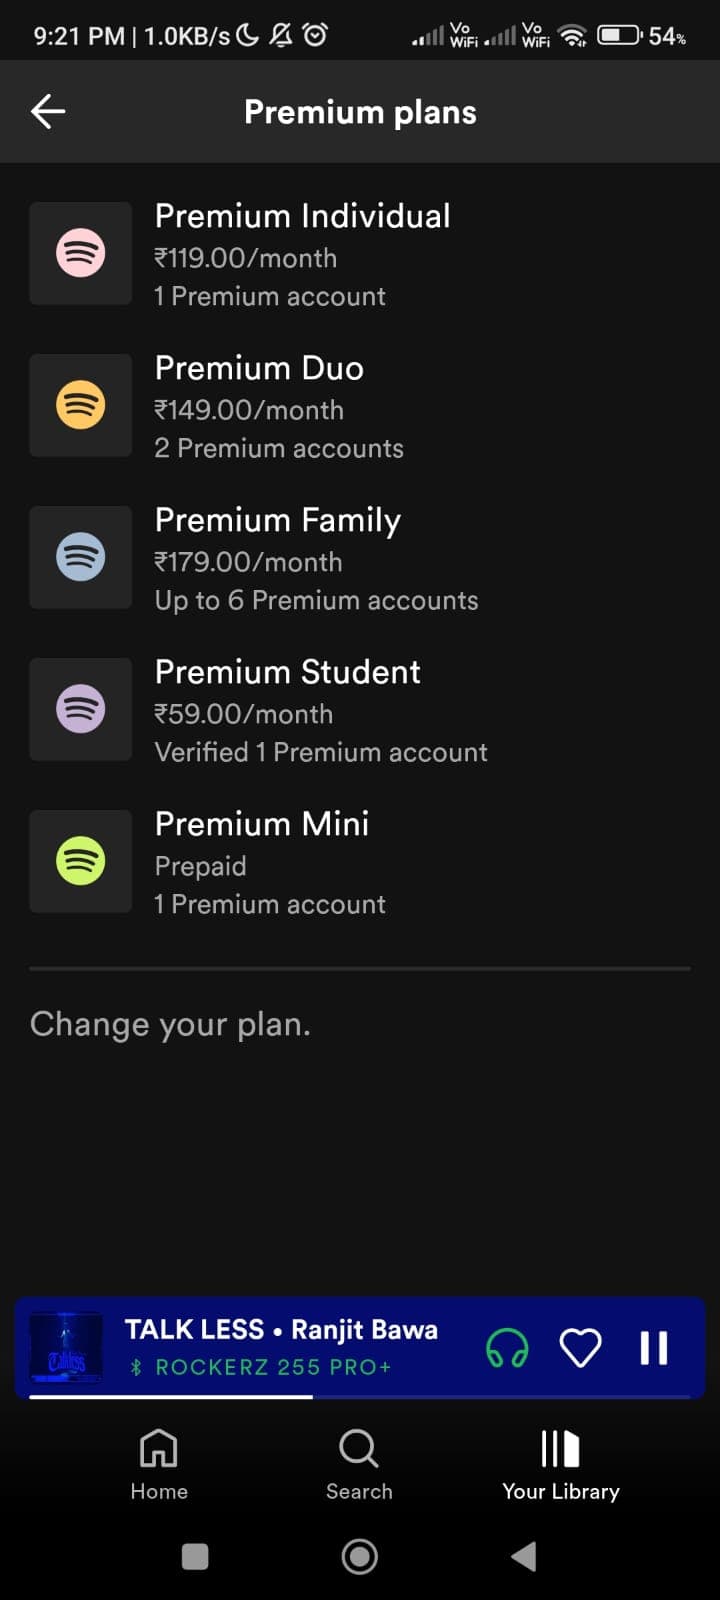Image resolution: width=720 pixels, height=1600 pixels.
Task: Tap the blue Premium Family logo
Action: [81, 558]
